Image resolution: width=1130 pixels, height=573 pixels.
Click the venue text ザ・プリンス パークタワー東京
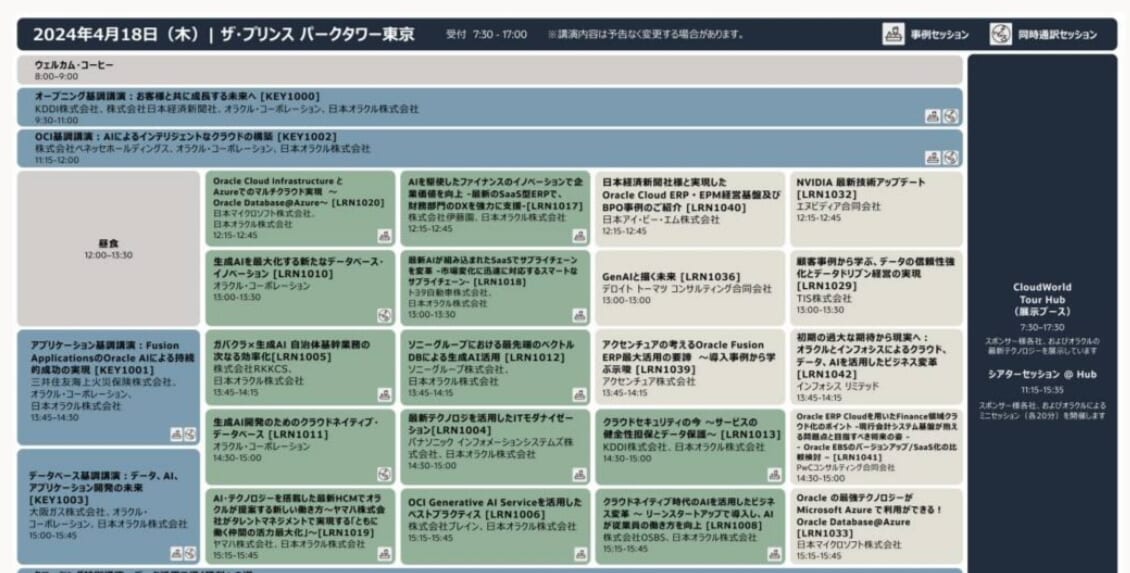[316, 35]
